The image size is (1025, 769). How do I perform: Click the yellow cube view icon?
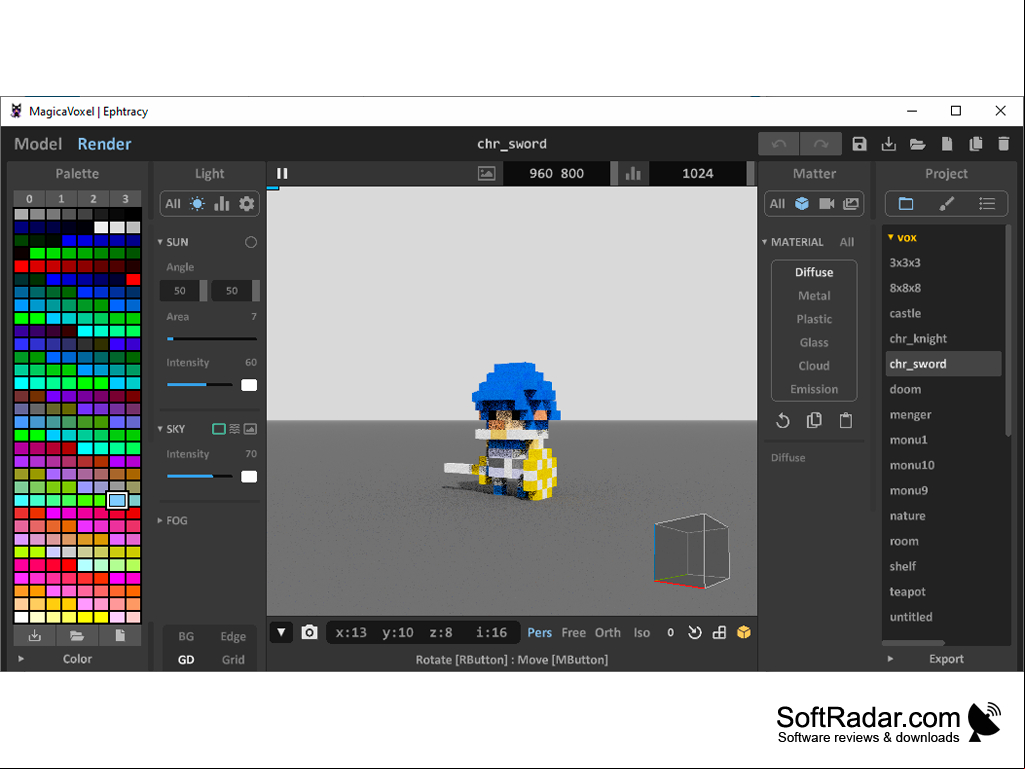[x=743, y=632]
